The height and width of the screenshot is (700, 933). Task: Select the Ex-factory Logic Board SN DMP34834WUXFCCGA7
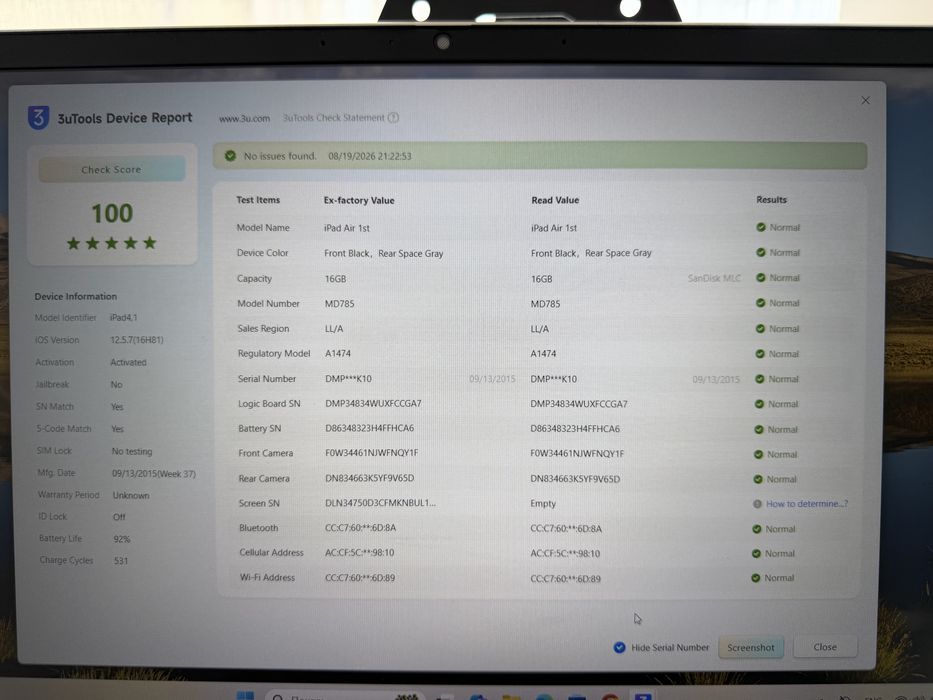coord(373,404)
